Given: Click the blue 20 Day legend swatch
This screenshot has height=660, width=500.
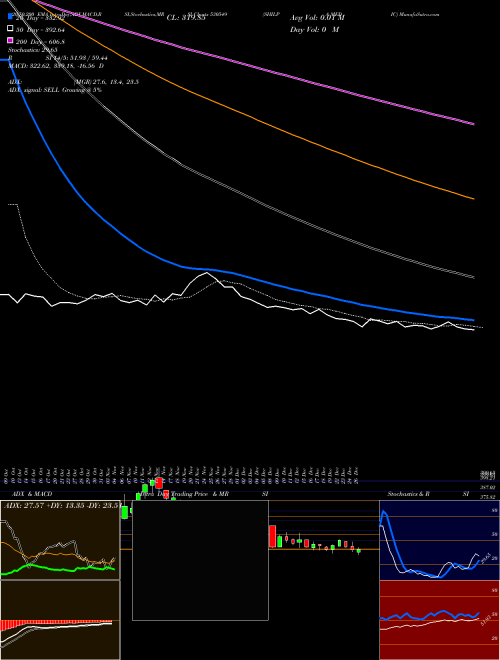Looking at the screenshot, I should click(x=10, y=17).
